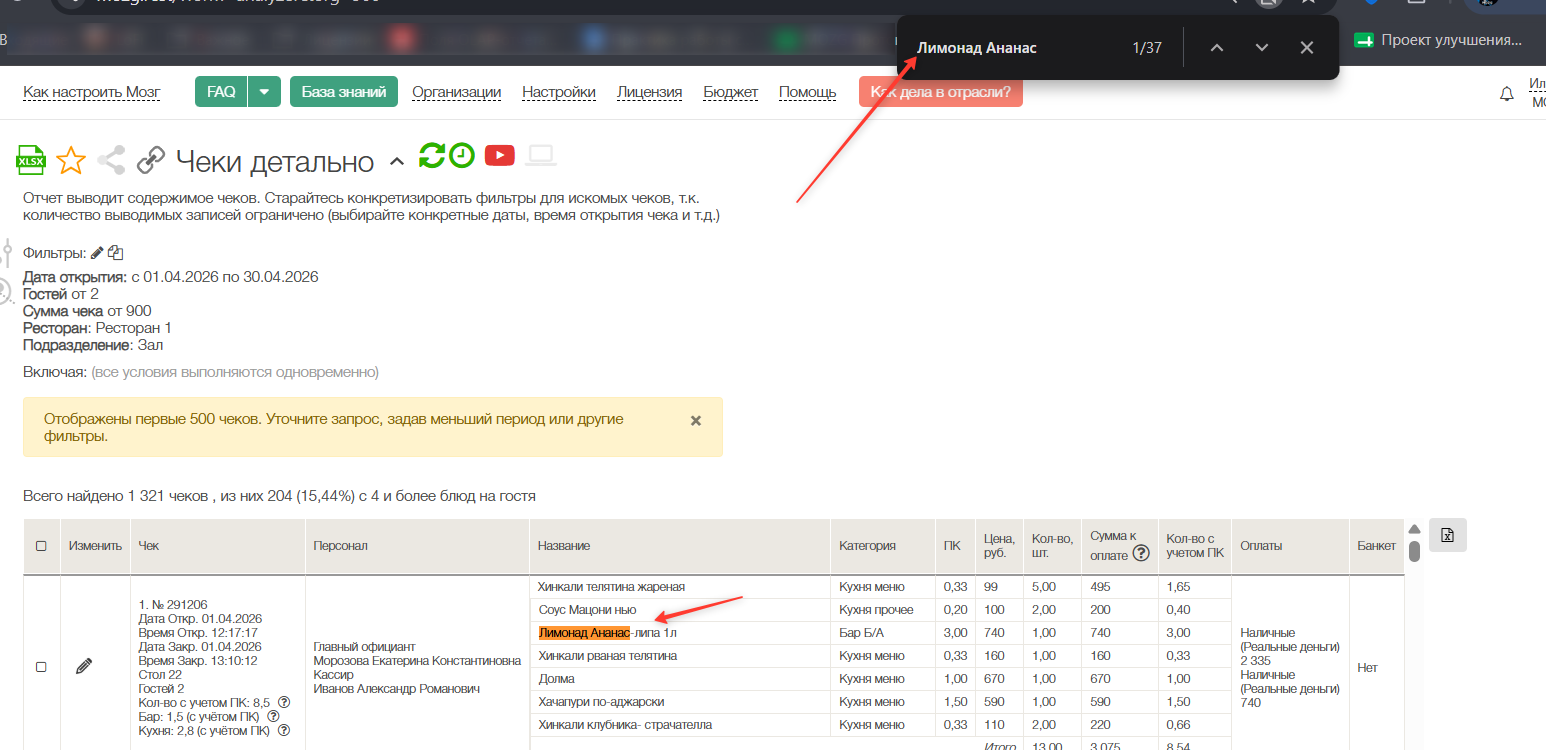Open the green clock schedule icon

[x=462, y=155]
